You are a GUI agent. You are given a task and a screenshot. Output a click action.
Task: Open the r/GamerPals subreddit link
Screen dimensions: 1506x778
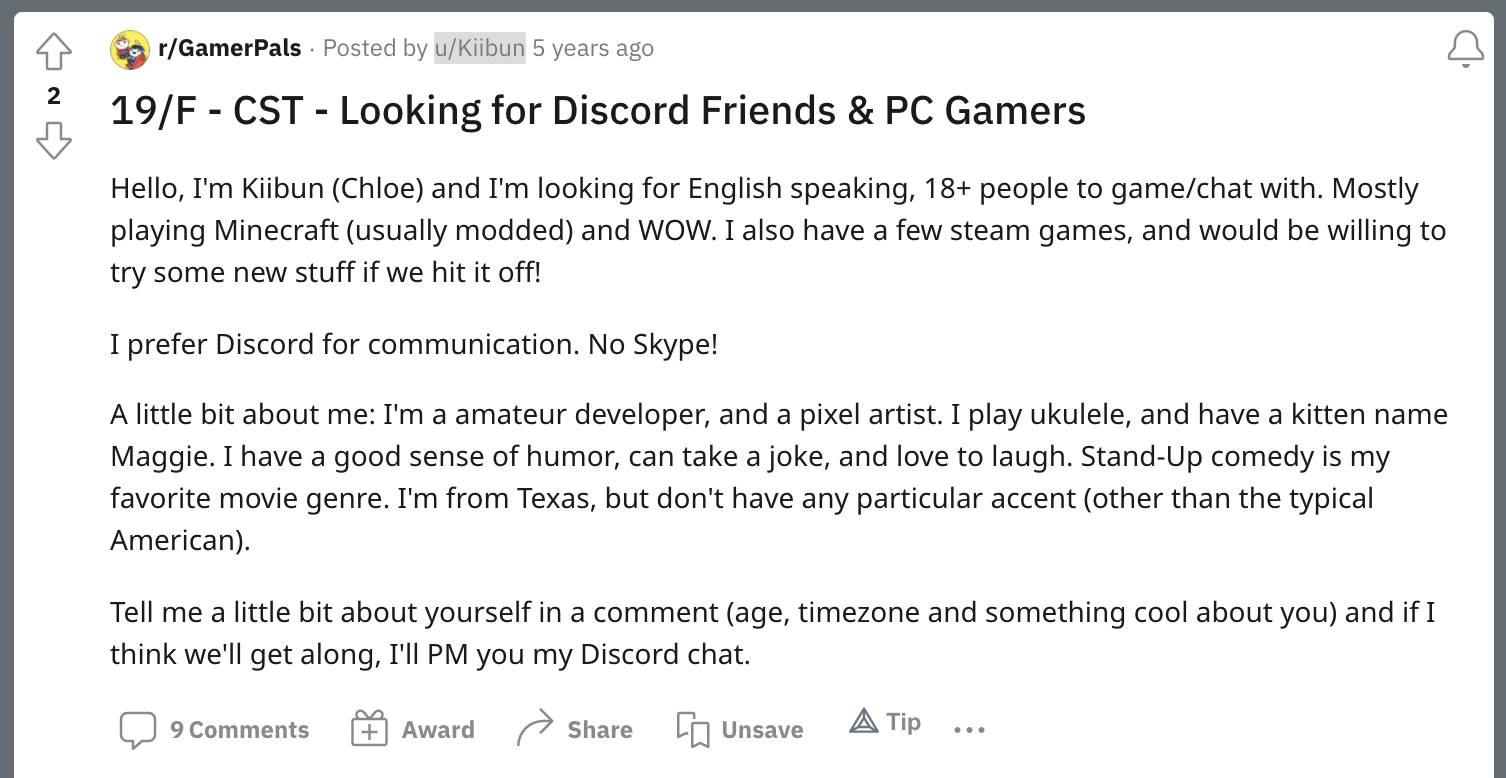click(x=229, y=48)
